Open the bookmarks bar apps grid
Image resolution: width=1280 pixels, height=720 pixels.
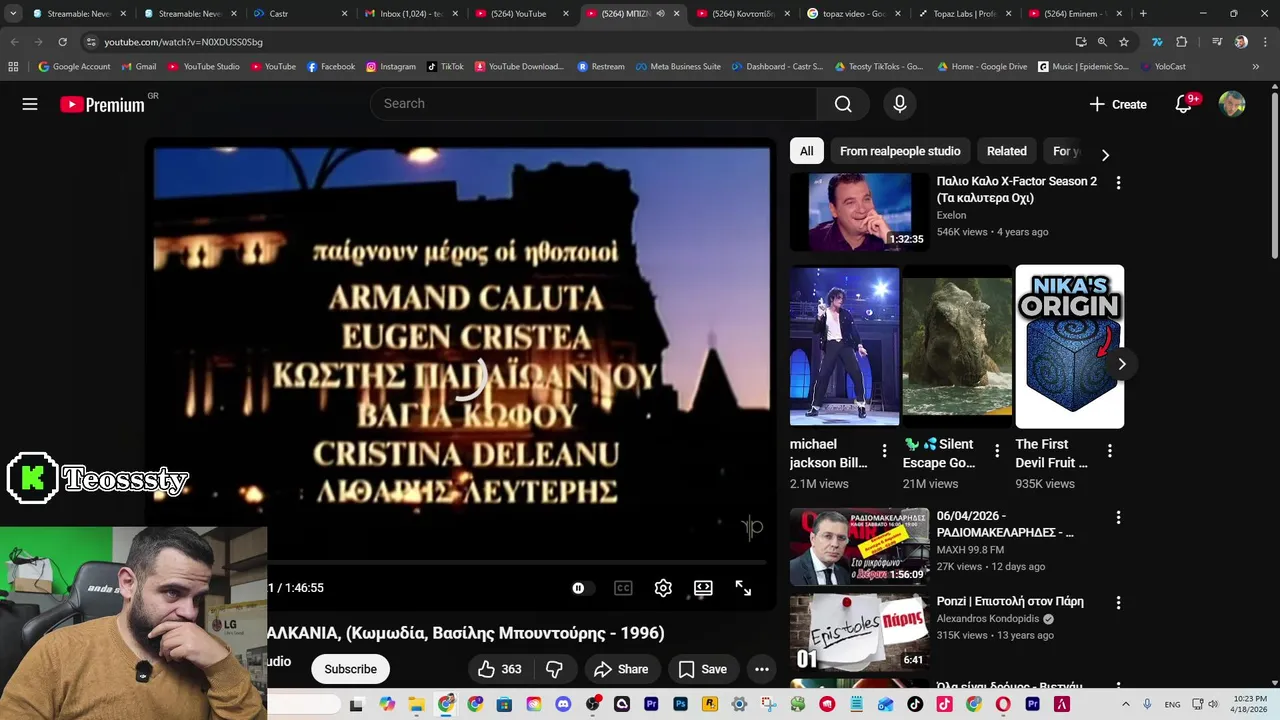click(x=13, y=67)
